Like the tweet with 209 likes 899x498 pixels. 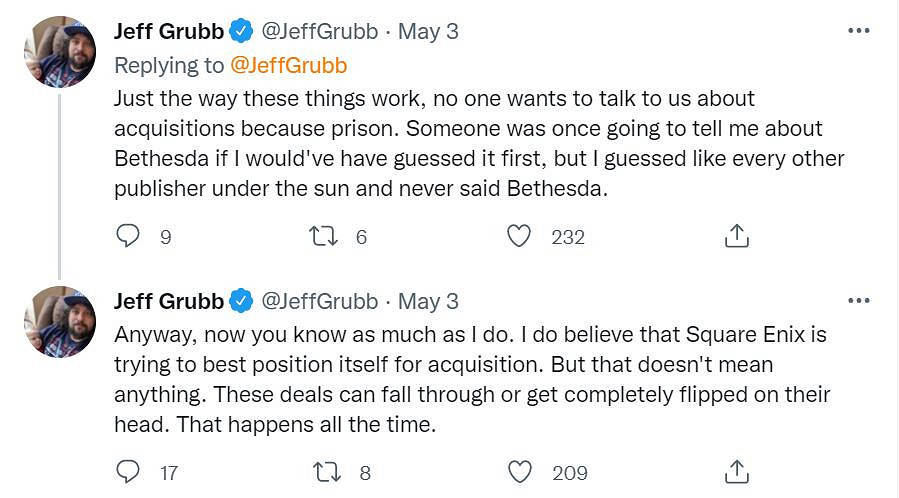(519, 472)
